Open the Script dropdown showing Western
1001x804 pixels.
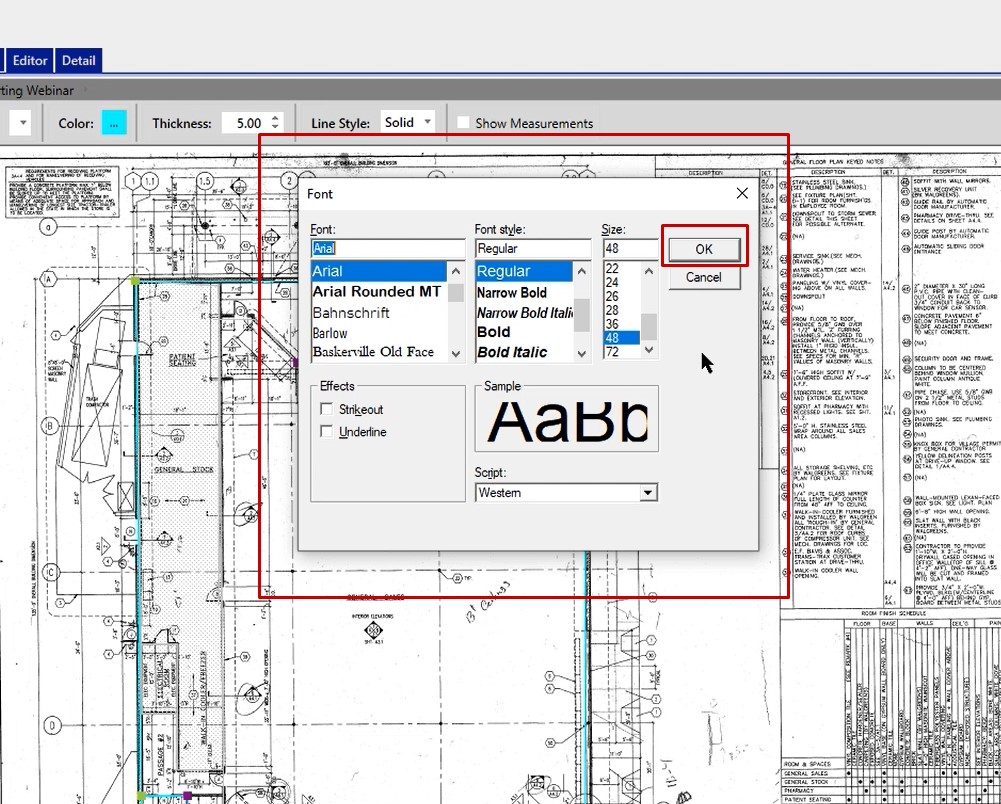tap(648, 492)
